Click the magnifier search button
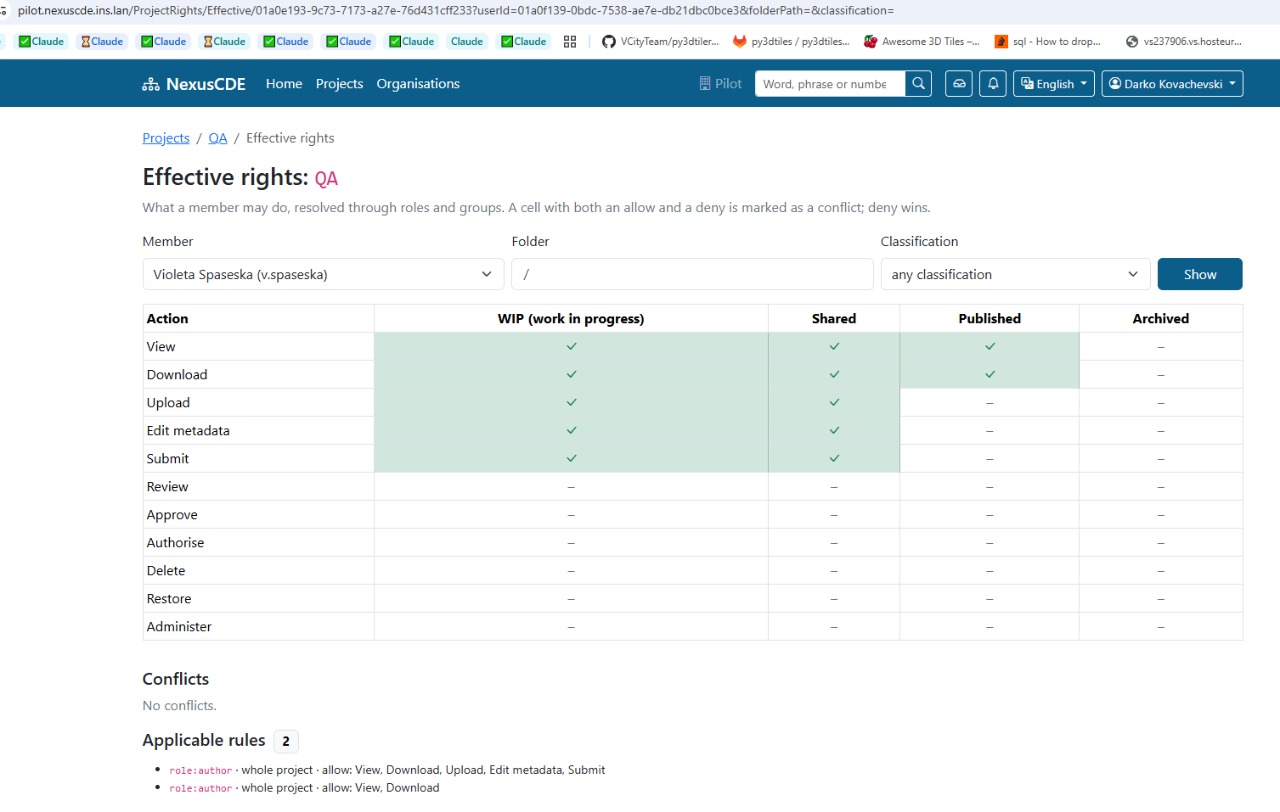Image resolution: width=1280 pixels, height=812 pixels. 918,84
